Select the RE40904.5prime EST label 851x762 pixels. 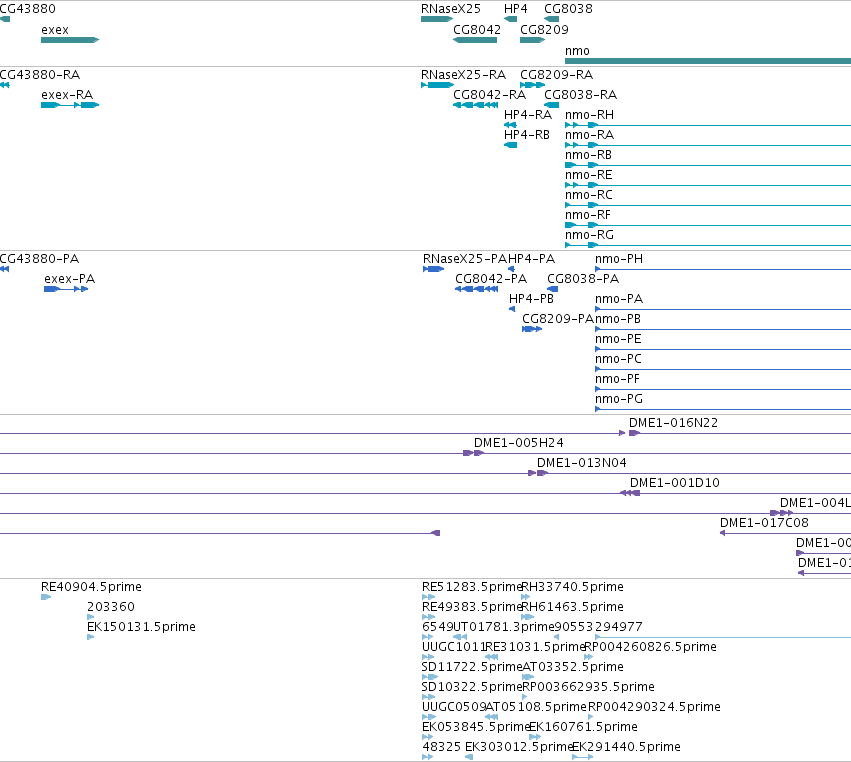91,587
